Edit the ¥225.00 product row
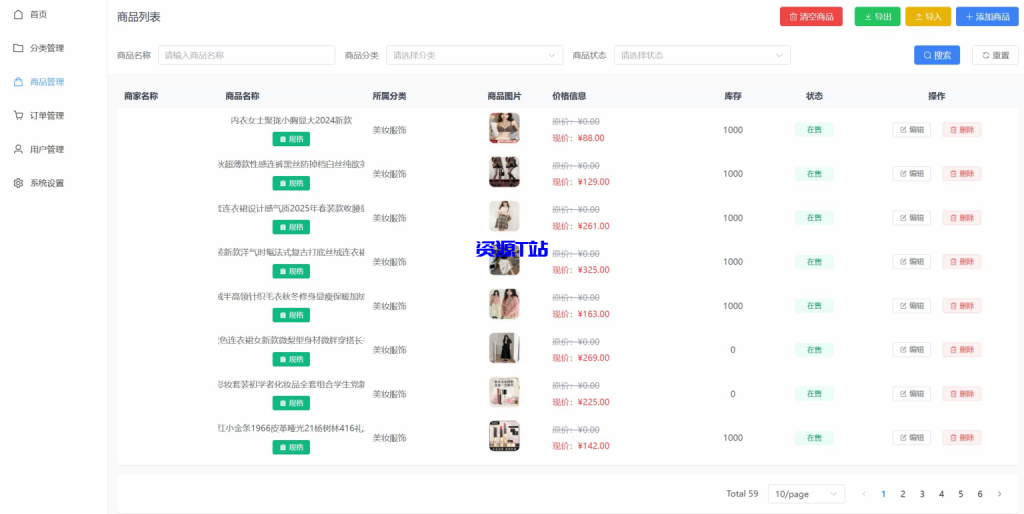The image size is (1024, 514). (x=912, y=394)
